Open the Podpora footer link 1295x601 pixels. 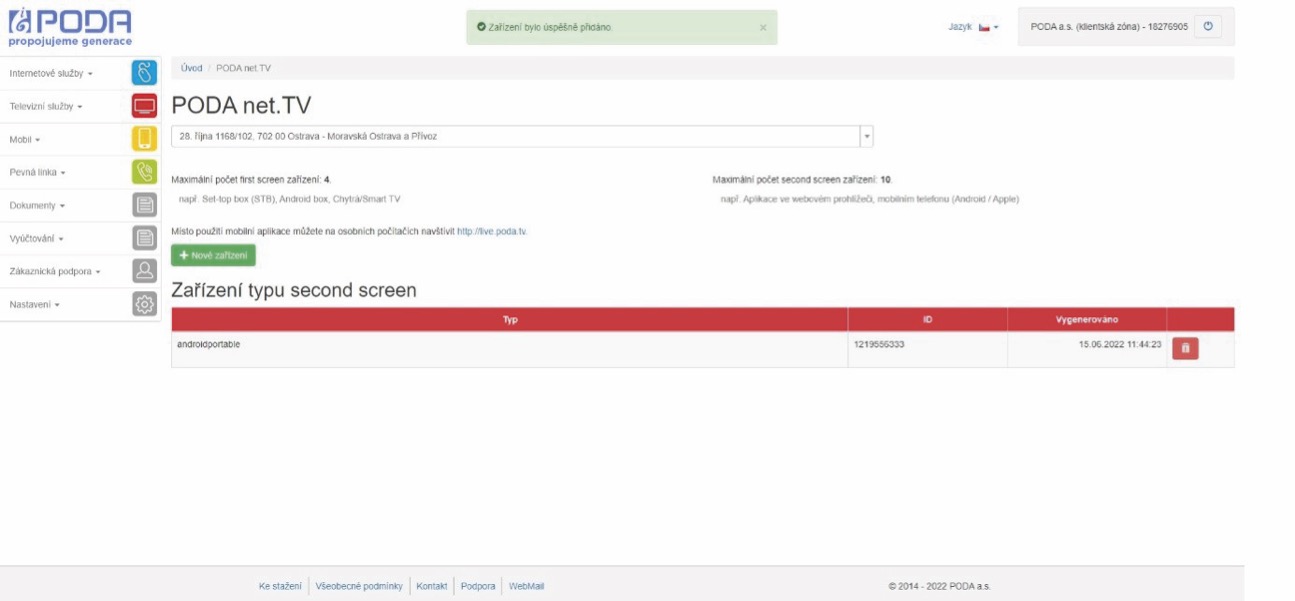[478, 586]
